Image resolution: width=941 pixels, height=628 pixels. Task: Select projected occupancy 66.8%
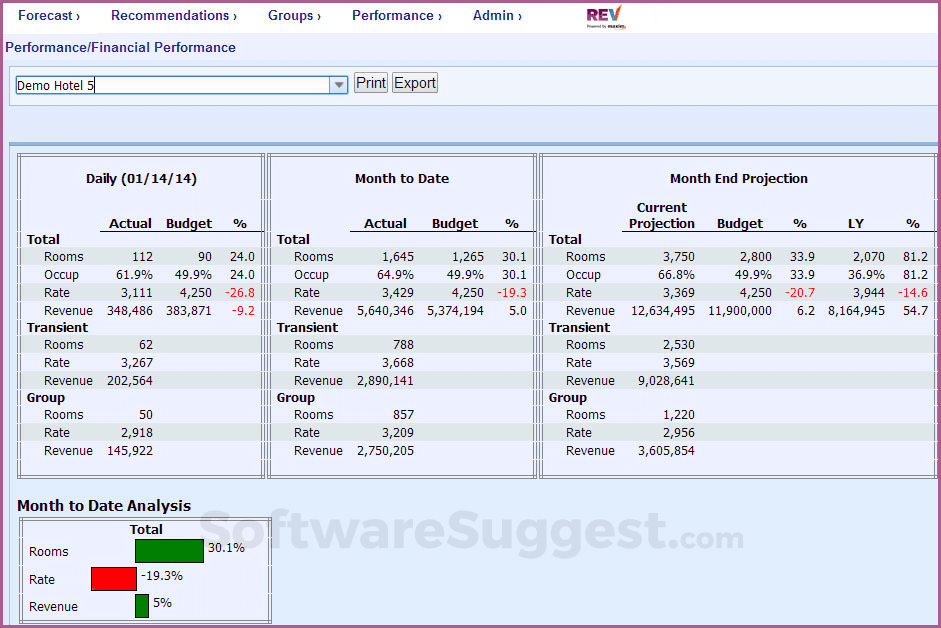click(676, 274)
